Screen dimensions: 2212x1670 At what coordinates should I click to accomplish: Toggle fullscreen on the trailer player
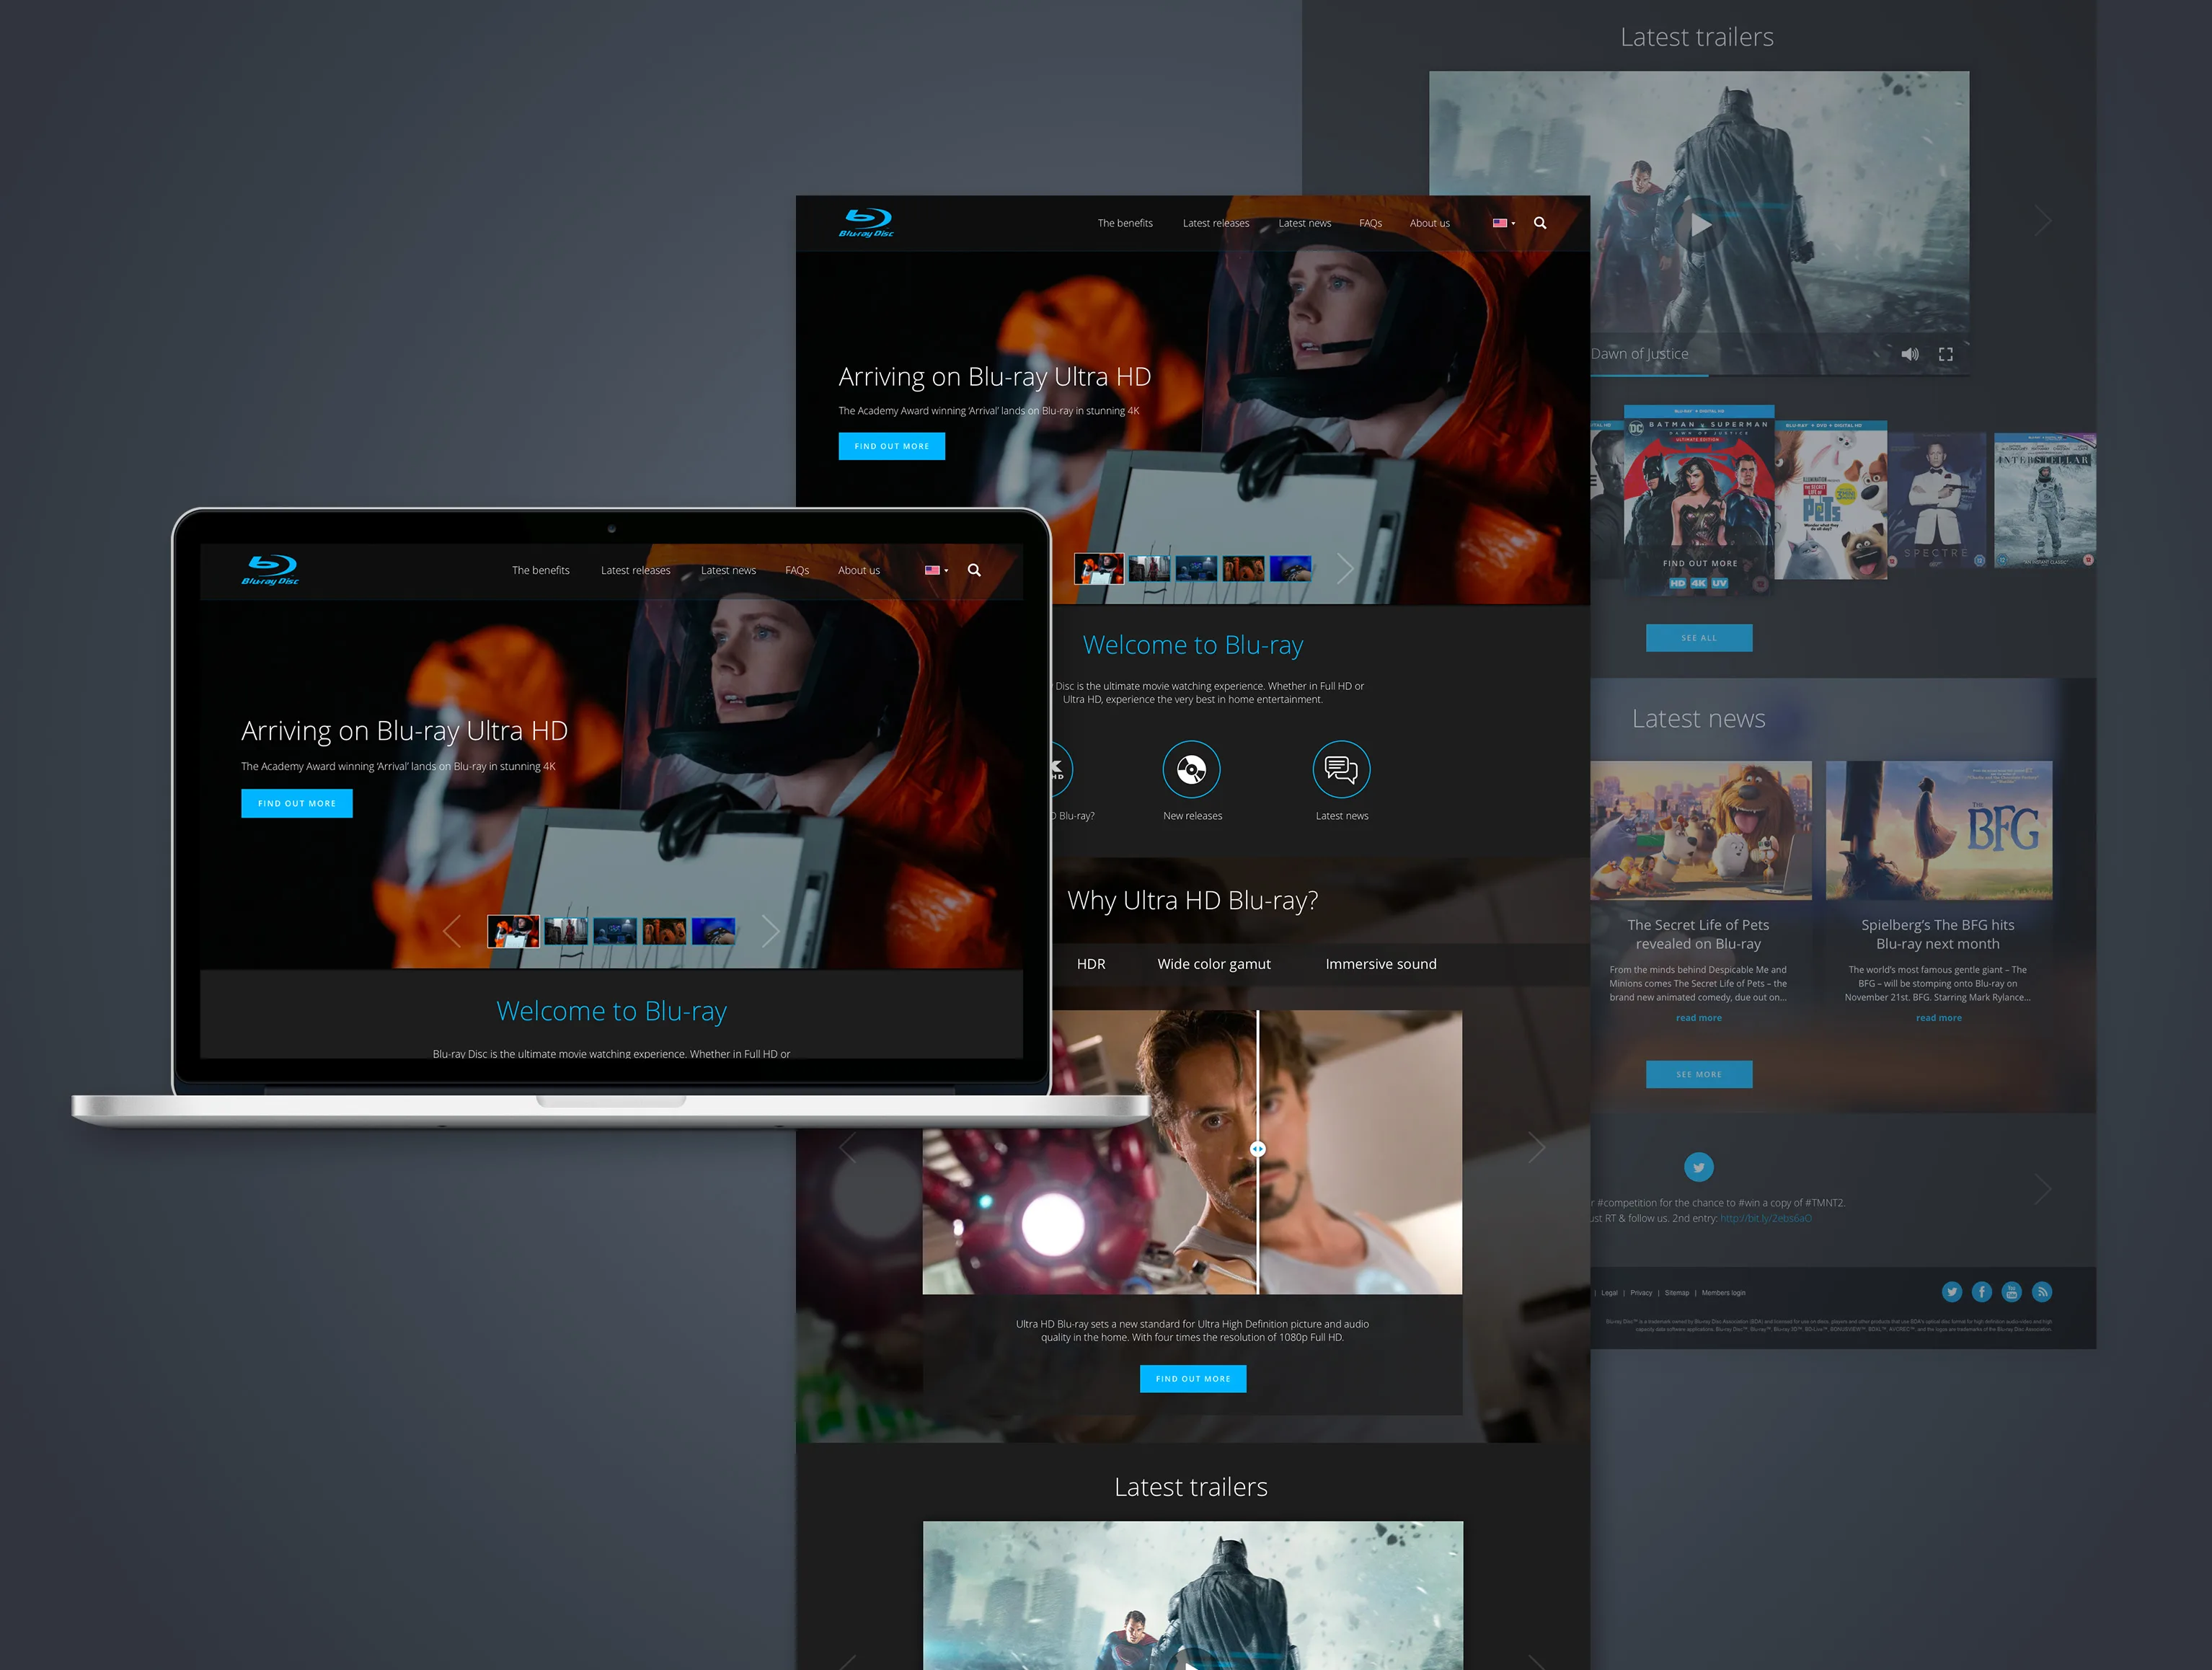point(1946,354)
